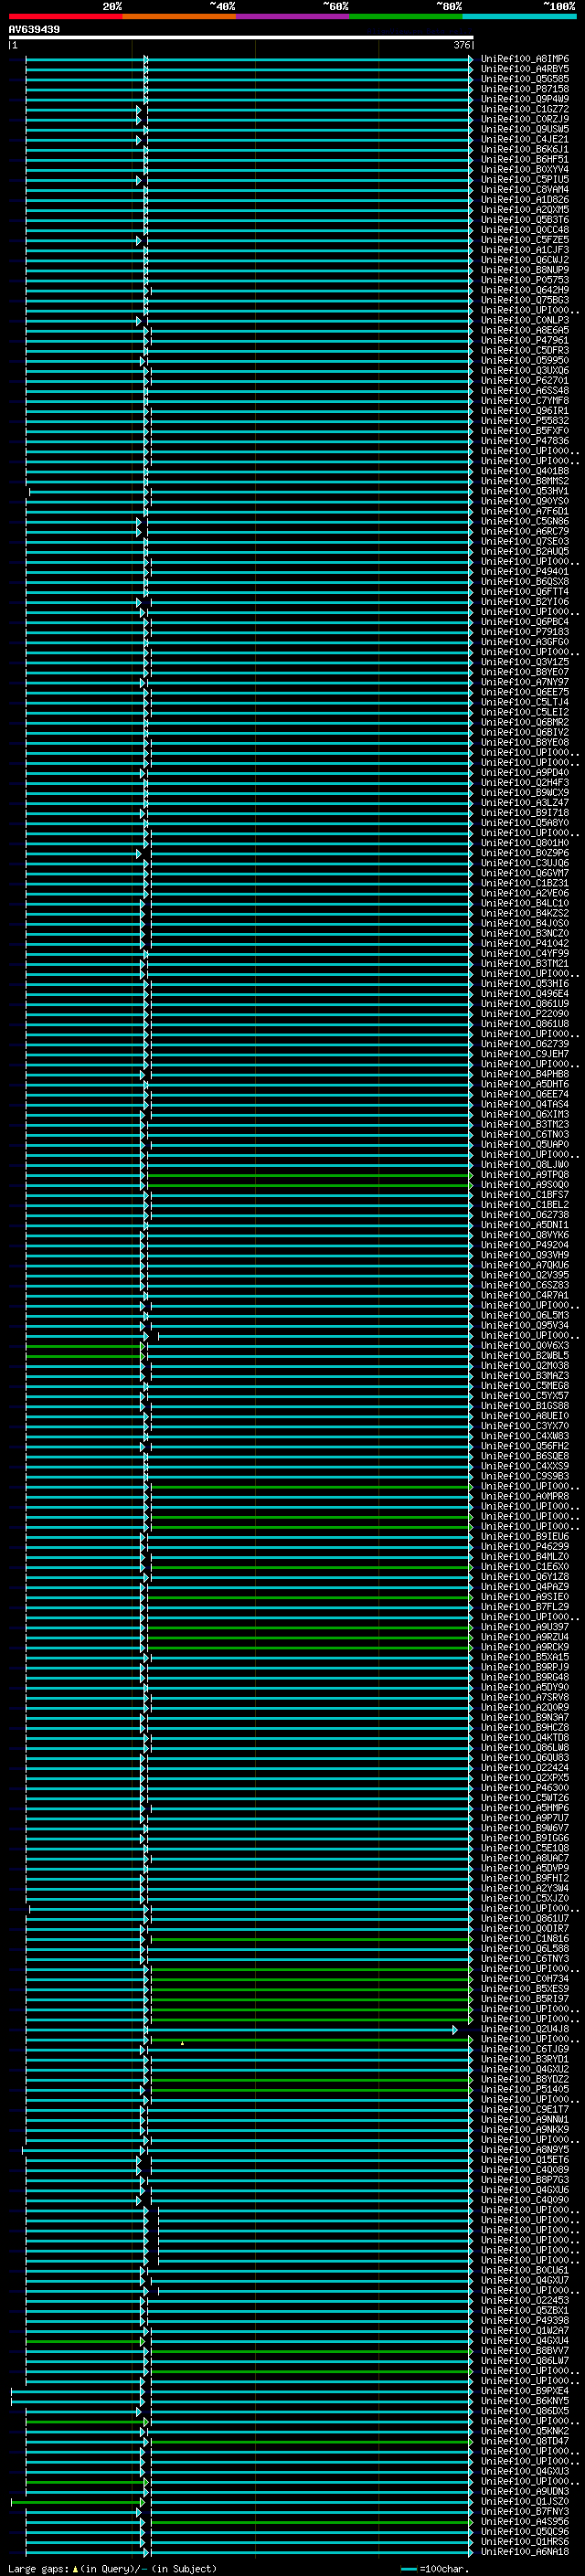This screenshot has height=2576, width=585.
Task: Select the UniRef100_O62738 label
Action: click(525, 1215)
